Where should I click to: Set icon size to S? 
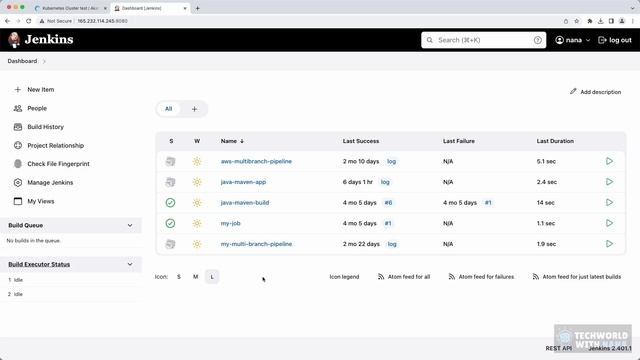click(179, 277)
